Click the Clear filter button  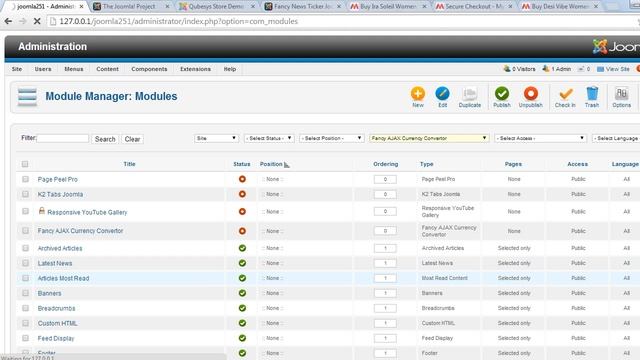[x=132, y=139]
